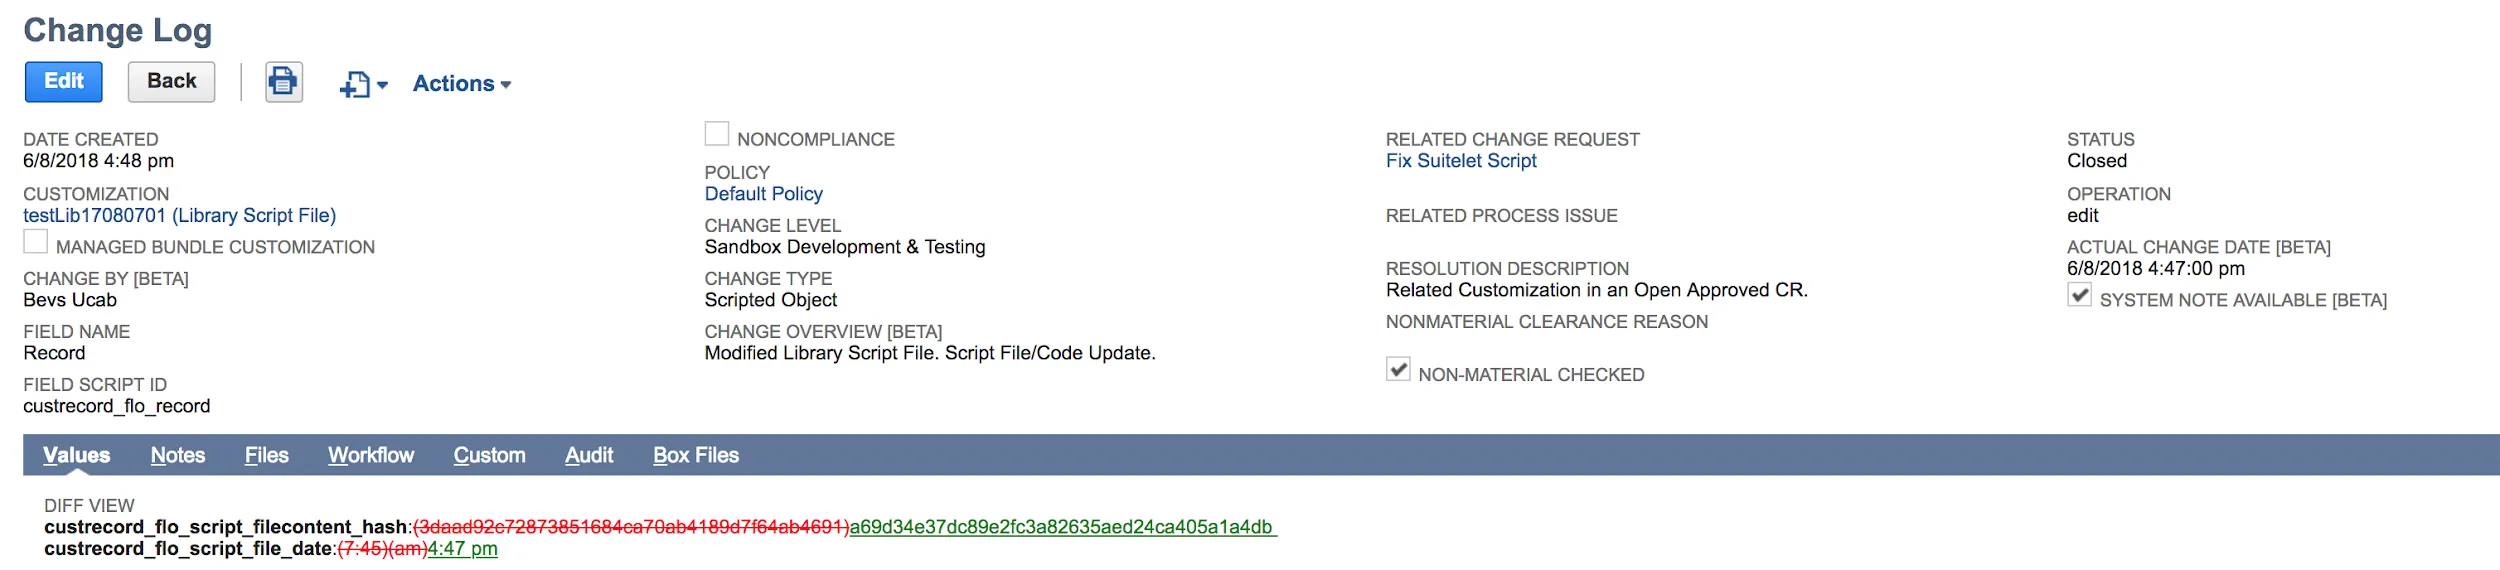Open the Box Files tab

696,456
